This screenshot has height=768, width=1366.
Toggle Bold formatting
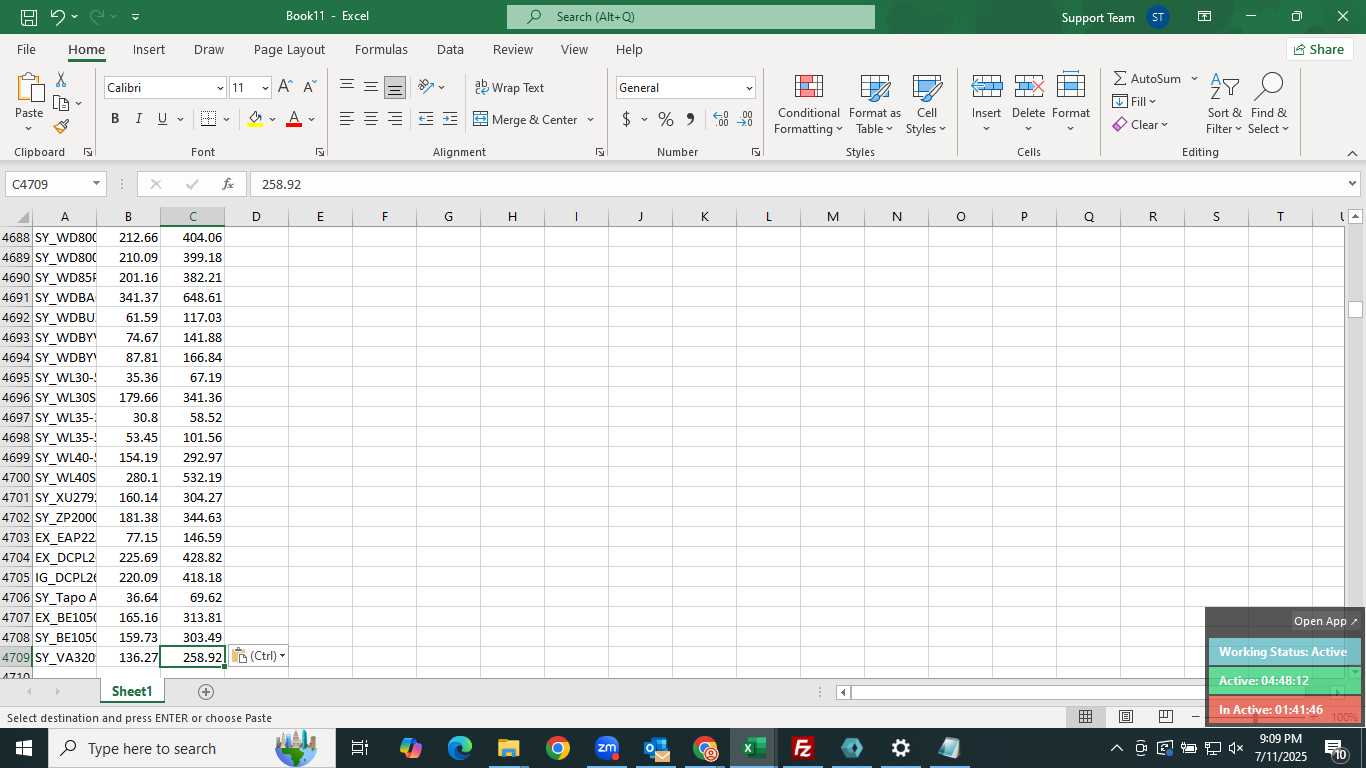(x=115, y=119)
